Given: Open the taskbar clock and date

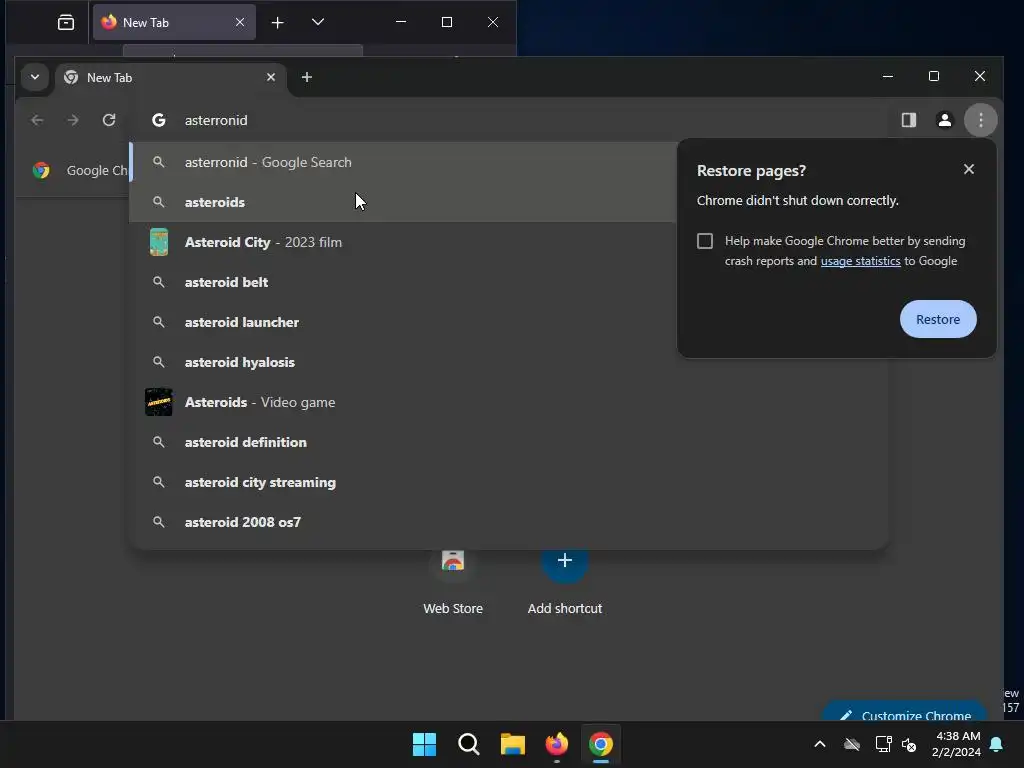Looking at the screenshot, I should click(957, 744).
